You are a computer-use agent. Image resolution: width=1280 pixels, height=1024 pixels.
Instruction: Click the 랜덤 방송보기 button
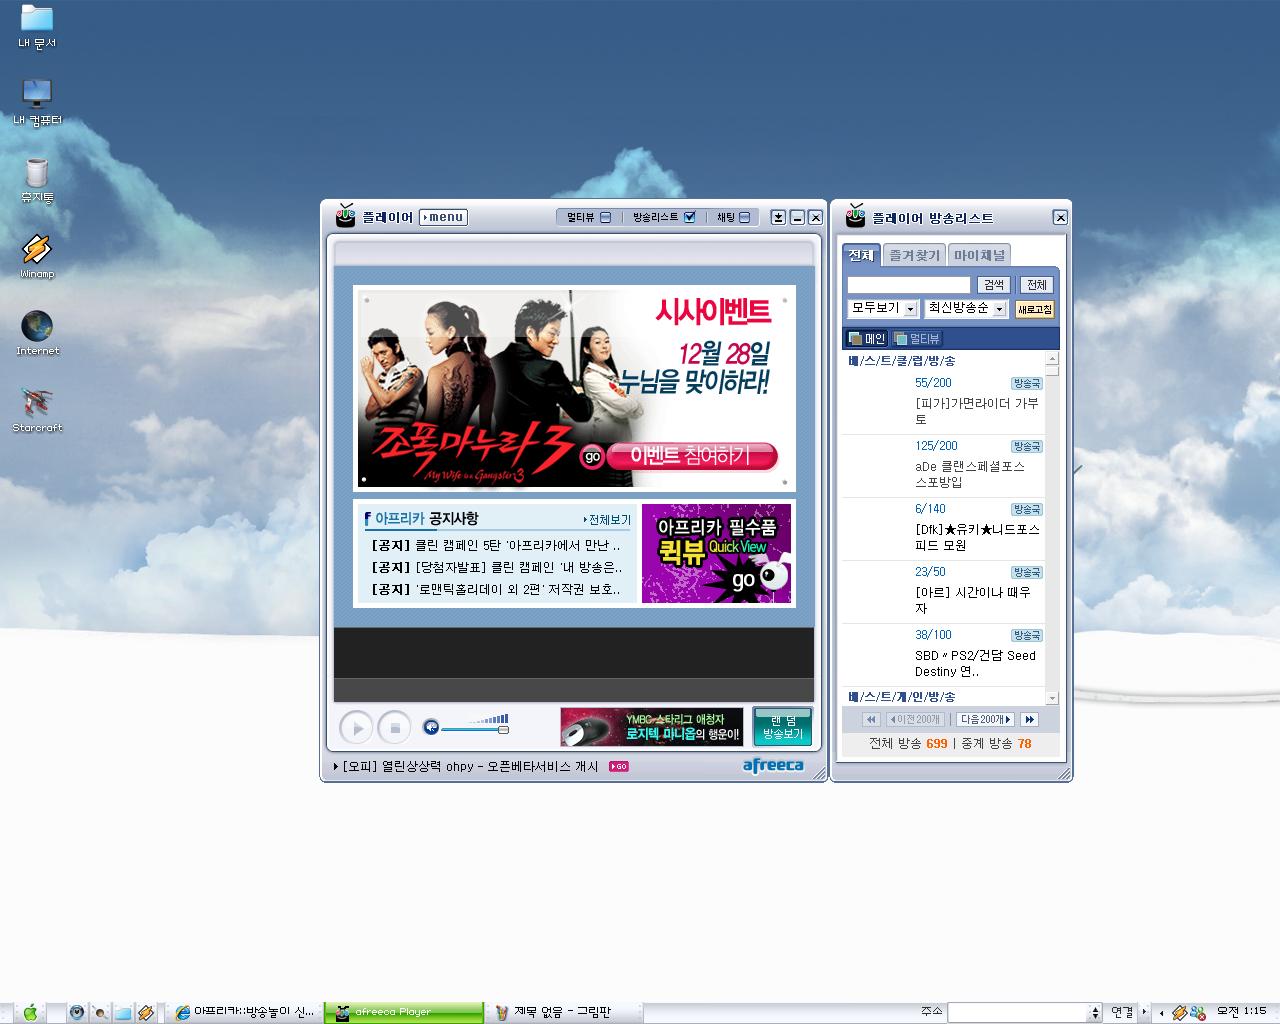tap(782, 727)
